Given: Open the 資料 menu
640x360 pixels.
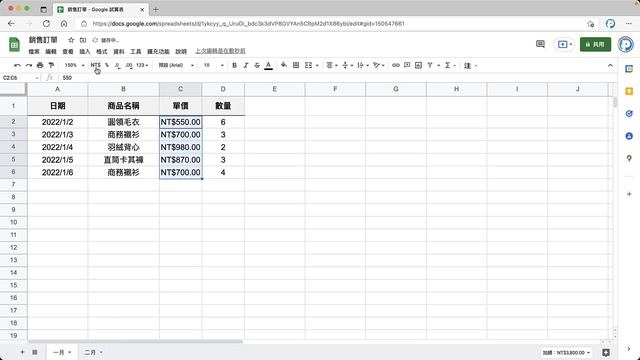Looking at the screenshot, I should click(119, 51).
